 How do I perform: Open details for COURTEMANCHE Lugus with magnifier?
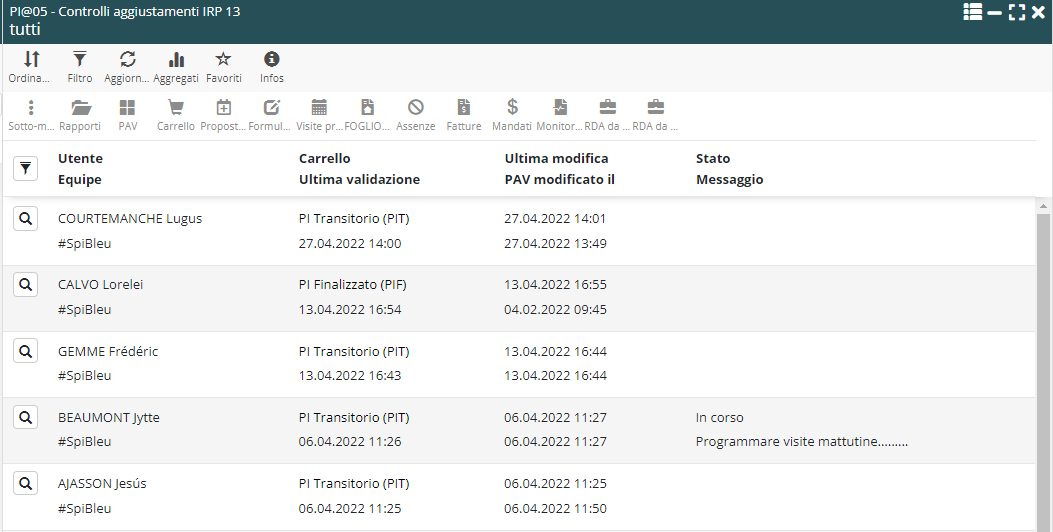[26, 219]
